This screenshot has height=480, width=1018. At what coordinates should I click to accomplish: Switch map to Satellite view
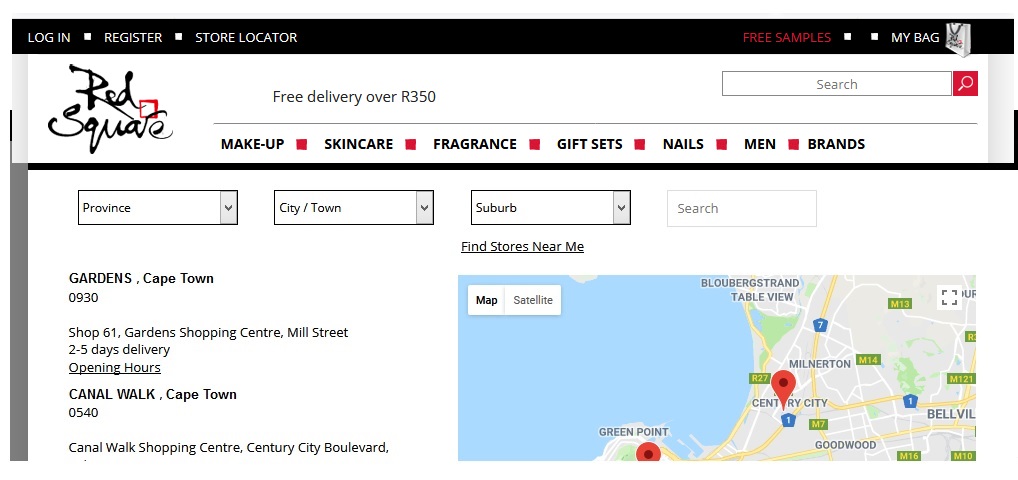pyautogui.click(x=532, y=300)
